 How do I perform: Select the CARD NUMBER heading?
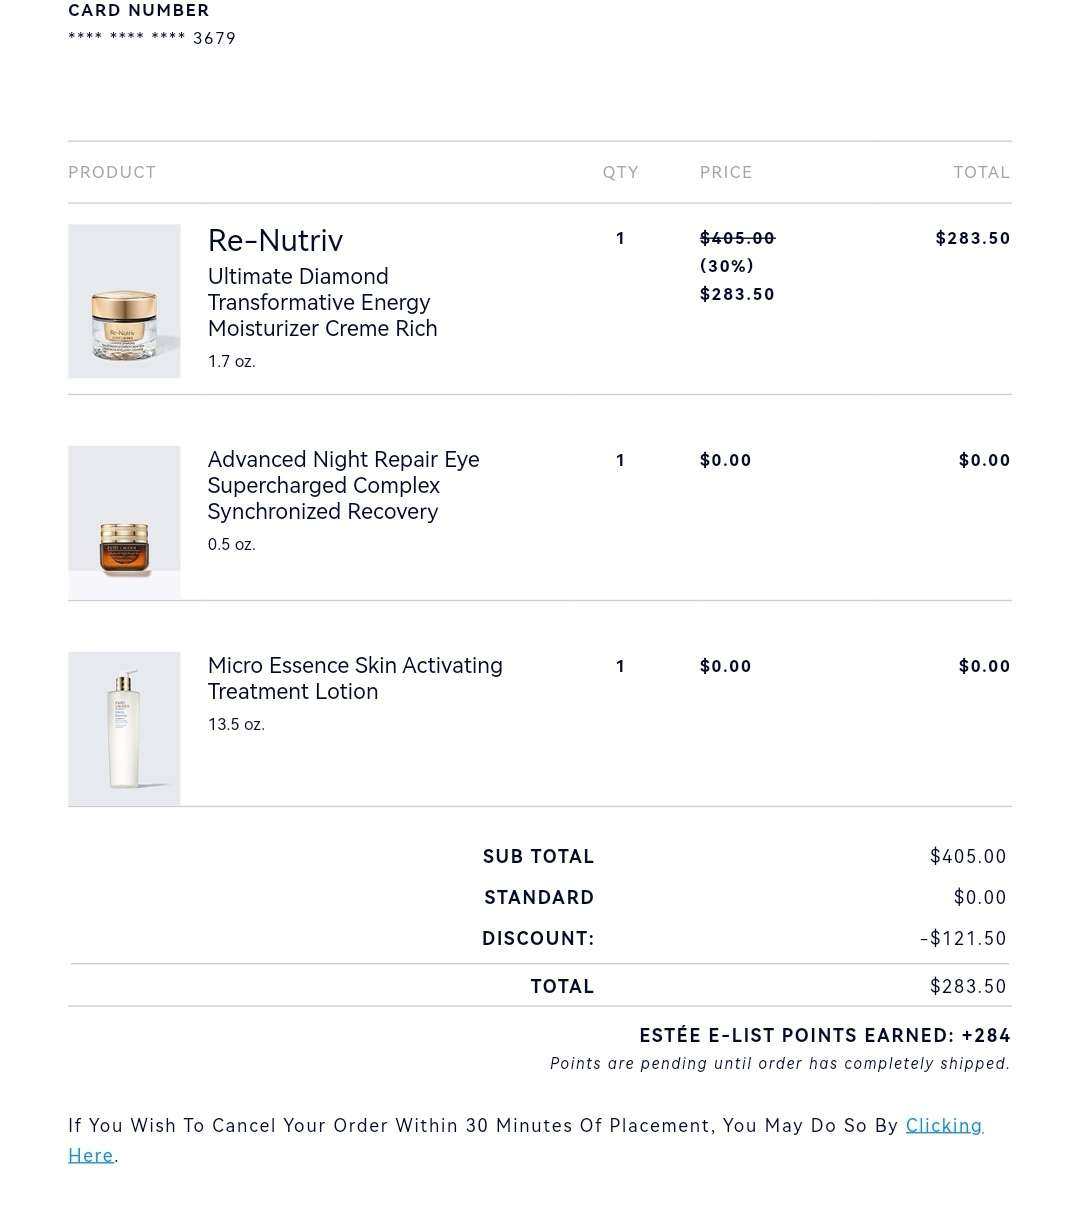(139, 11)
